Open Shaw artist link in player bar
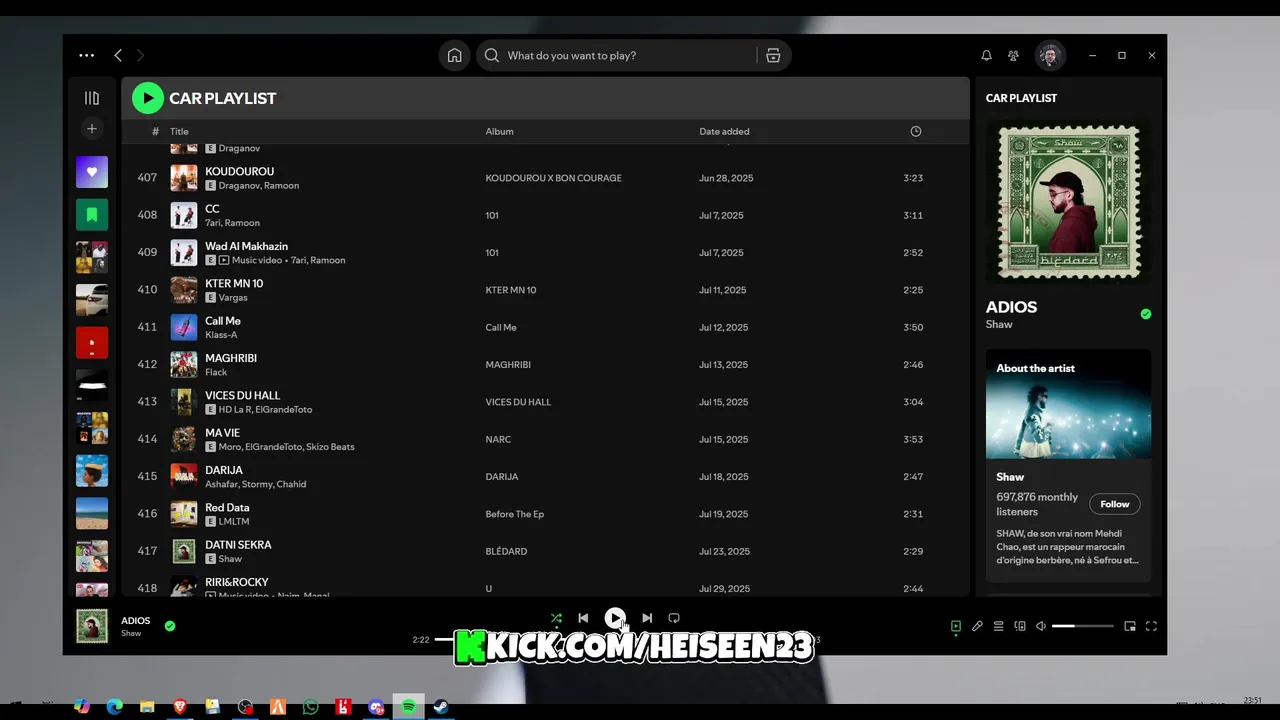This screenshot has width=1280, height=720. [131, 634]
